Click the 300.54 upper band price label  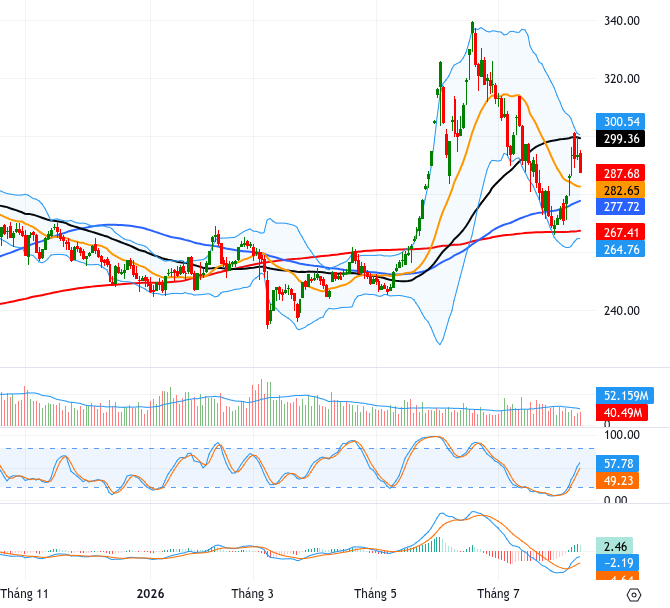click(x=620, y=121)
